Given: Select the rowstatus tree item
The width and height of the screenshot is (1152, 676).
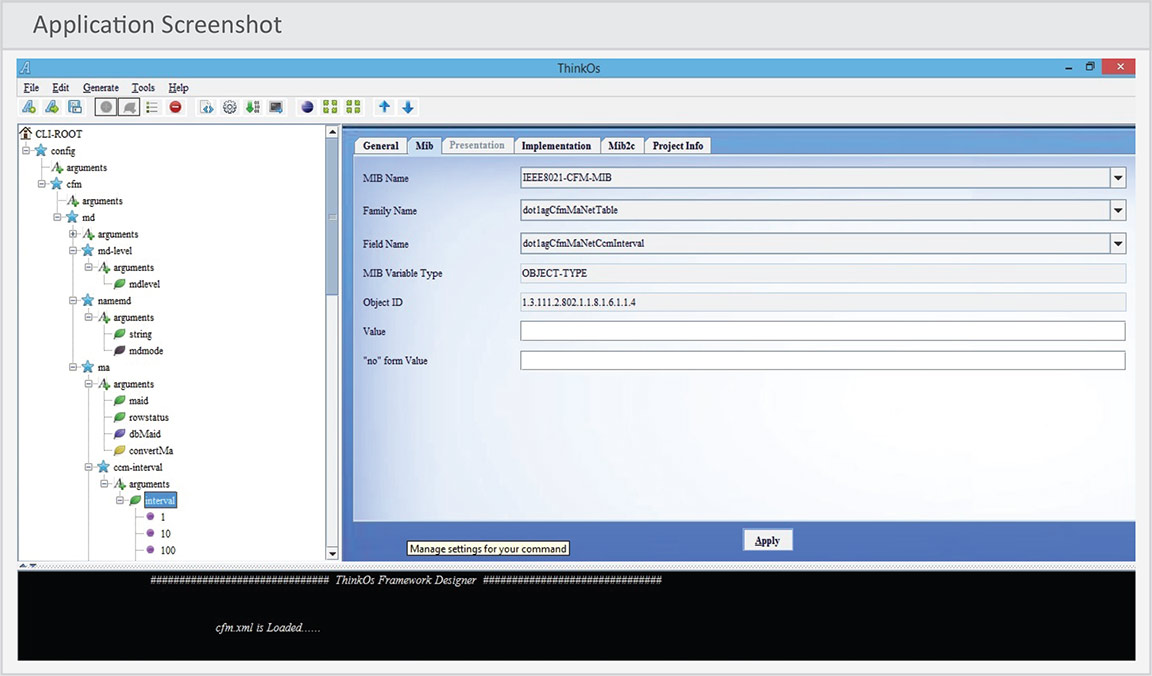Looking at the screenshot, I should tap(149, 417).
